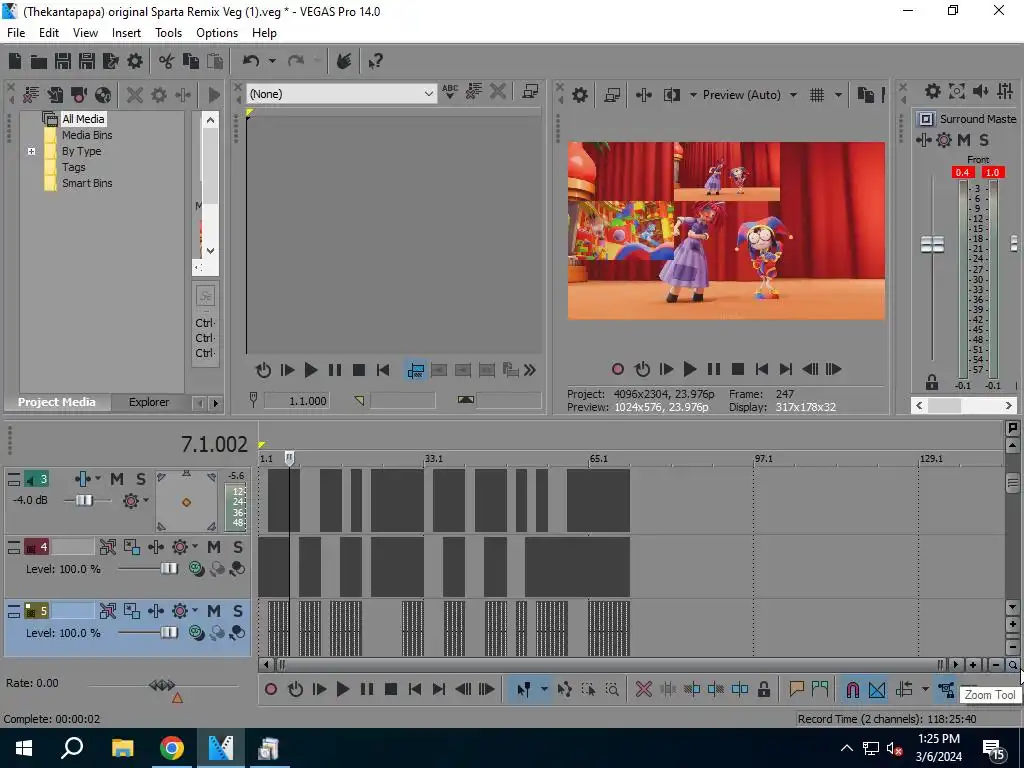The image size is (1024, 768).
Task: Open track 5 automation settings dropdown
Action: [x=195, y=611]
